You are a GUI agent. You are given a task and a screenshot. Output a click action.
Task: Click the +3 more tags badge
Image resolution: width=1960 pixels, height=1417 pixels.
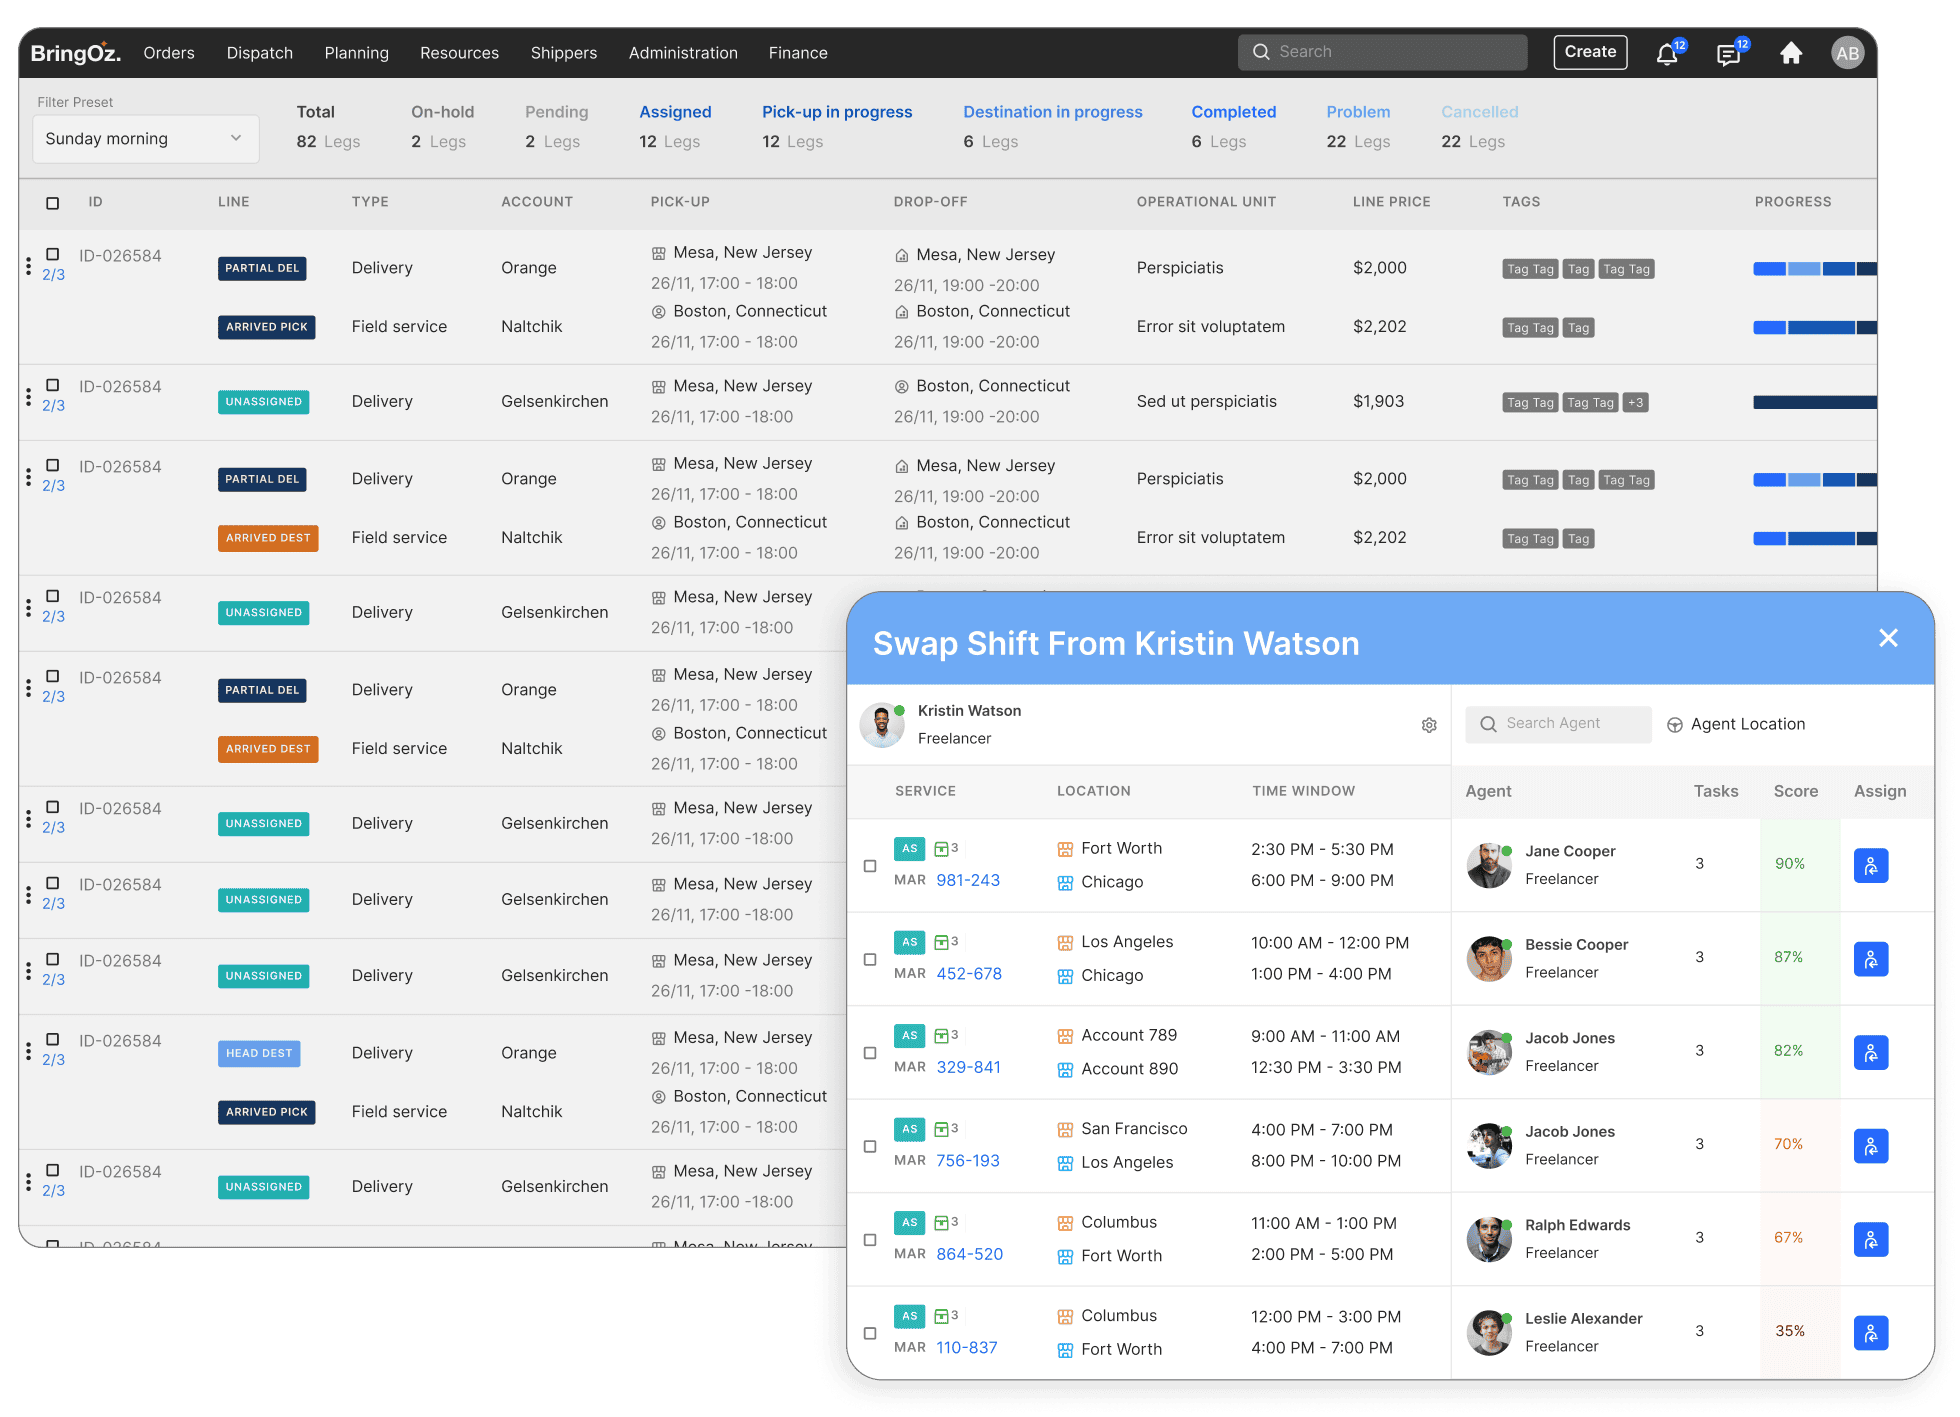coord(1635,403)
